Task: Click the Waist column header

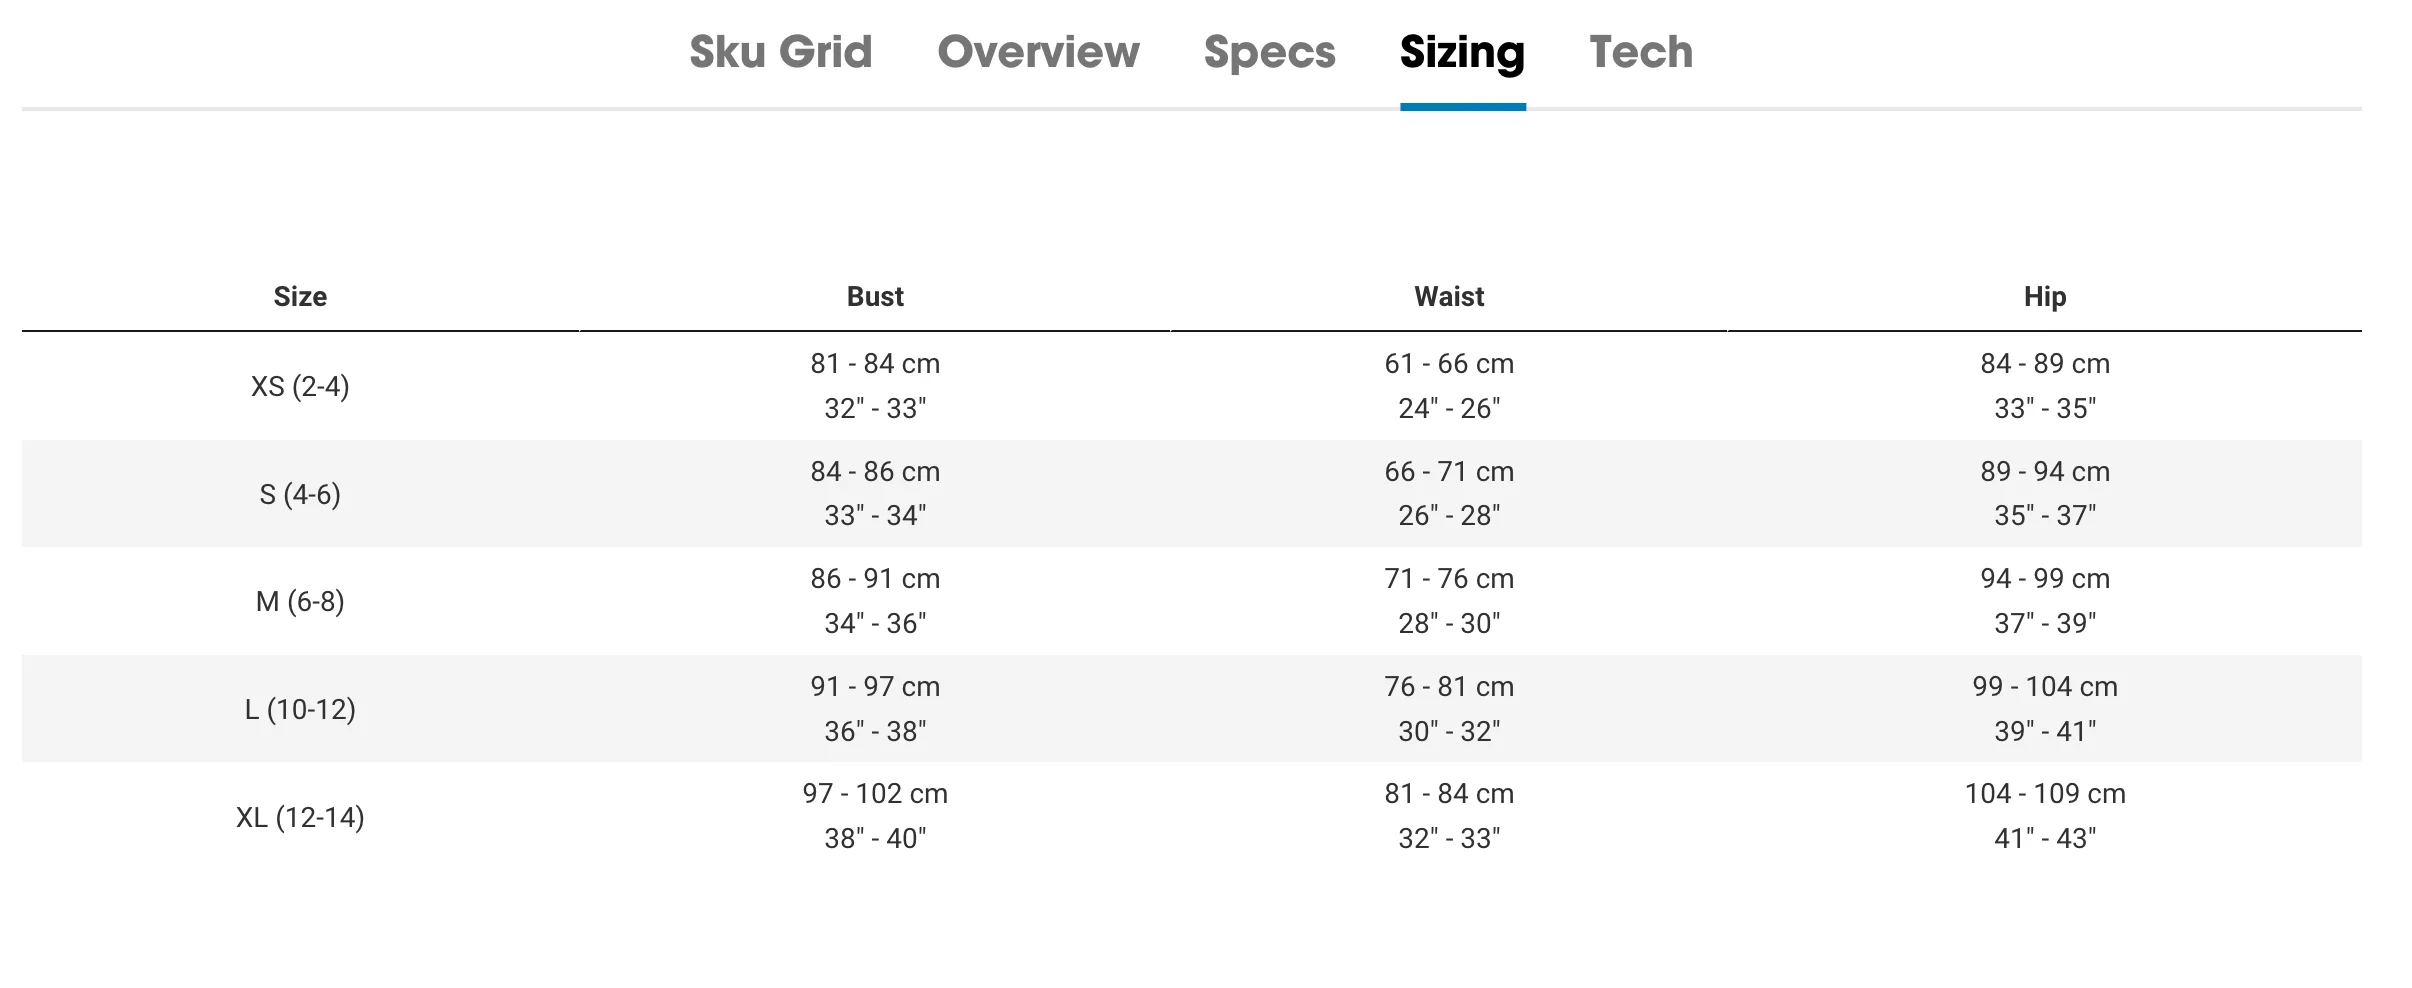Action: [1449, 296]
